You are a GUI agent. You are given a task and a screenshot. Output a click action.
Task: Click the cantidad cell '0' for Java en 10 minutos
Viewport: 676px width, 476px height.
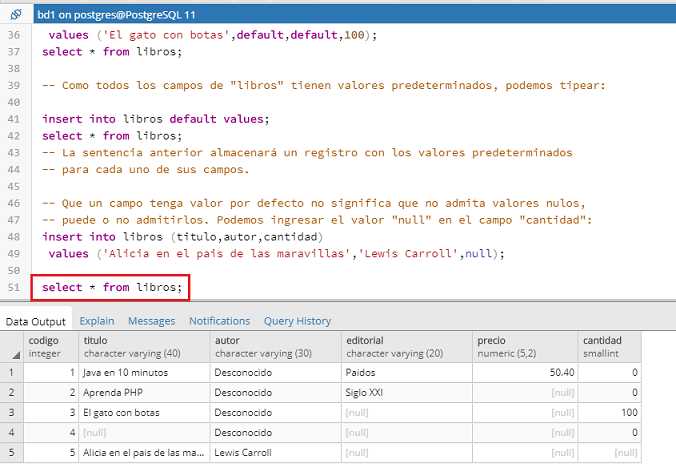(x=610, y=373)
